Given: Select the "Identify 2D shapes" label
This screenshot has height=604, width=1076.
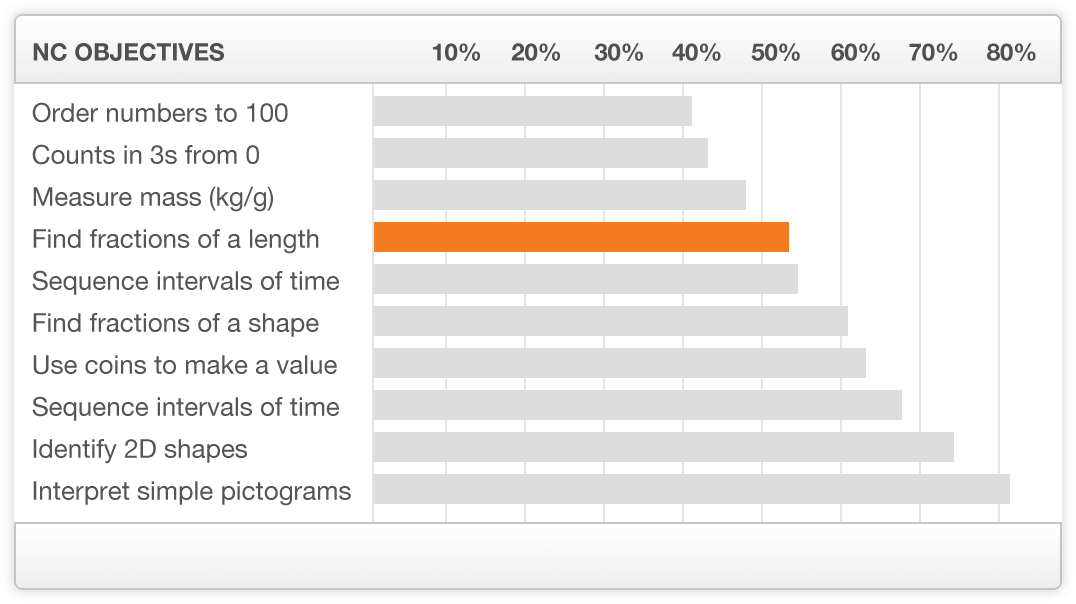Looking at the screenshot, I should [140, 449].
